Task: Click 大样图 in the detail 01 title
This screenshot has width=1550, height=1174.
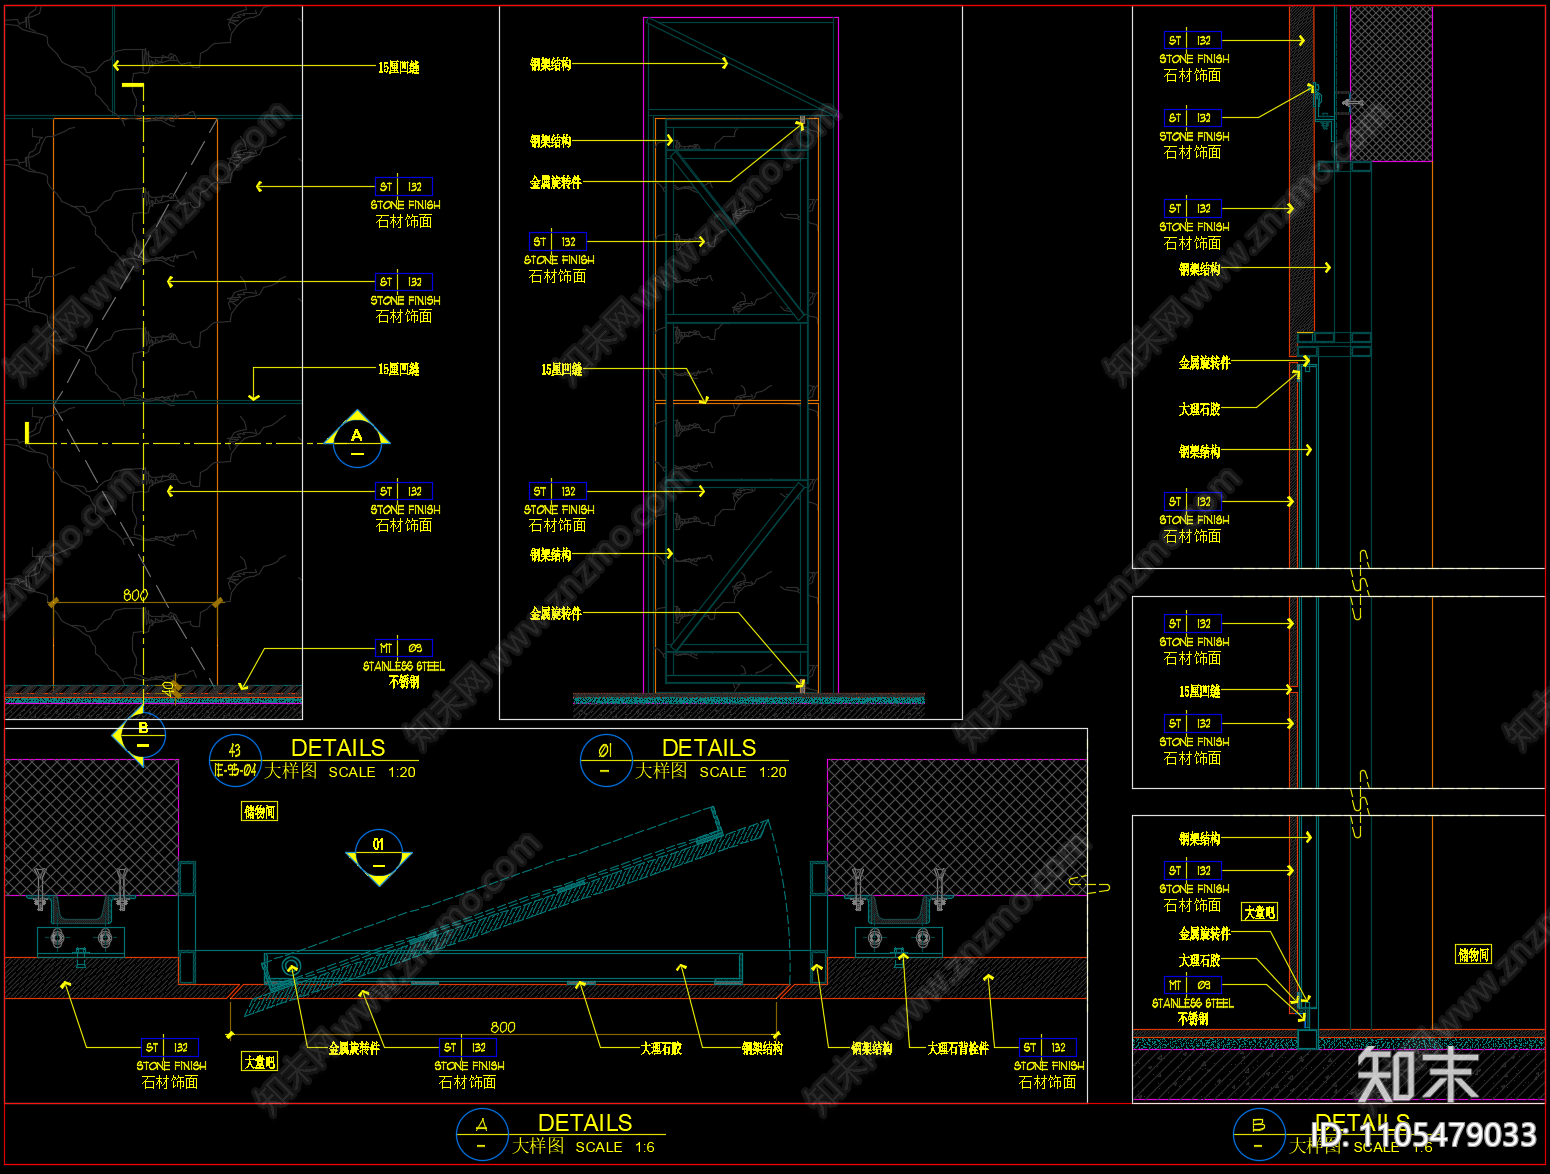Action: [662, 771]
